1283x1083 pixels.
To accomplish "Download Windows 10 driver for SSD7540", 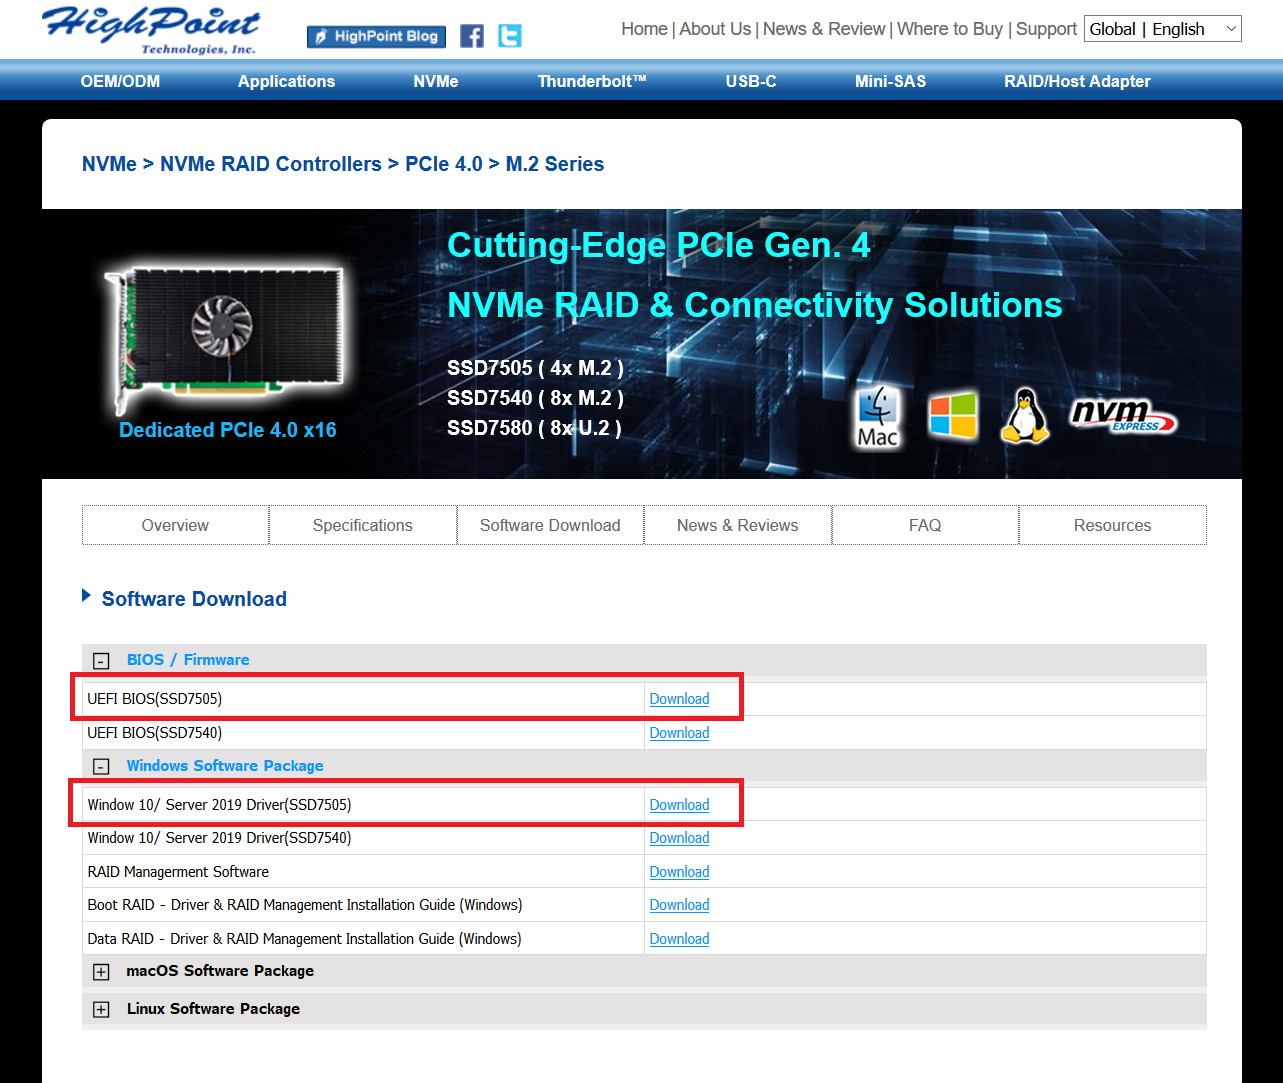I will (679, 838).
